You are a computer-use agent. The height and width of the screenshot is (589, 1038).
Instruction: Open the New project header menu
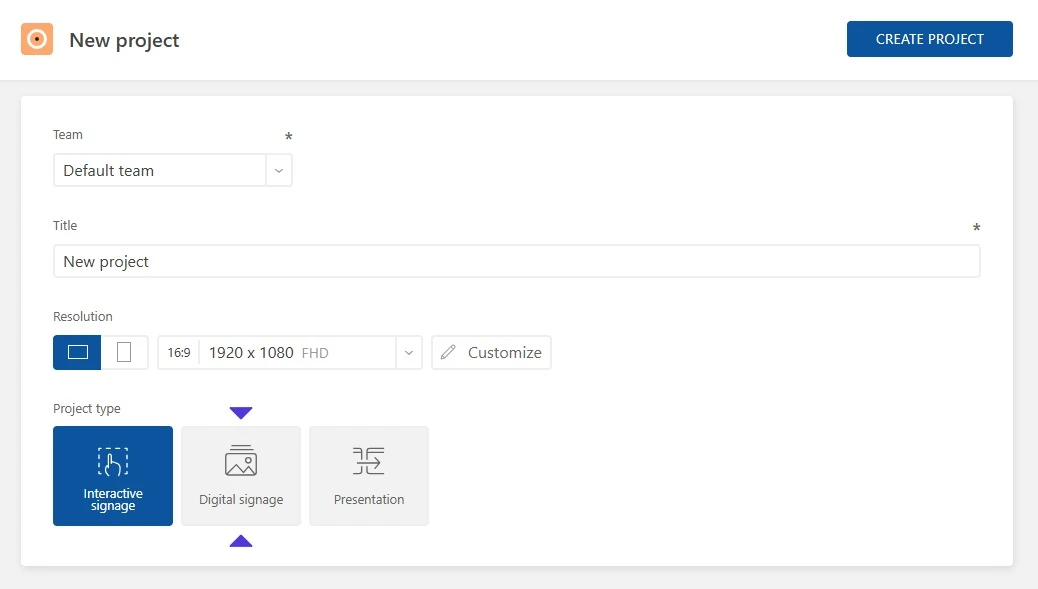point(124,40)
